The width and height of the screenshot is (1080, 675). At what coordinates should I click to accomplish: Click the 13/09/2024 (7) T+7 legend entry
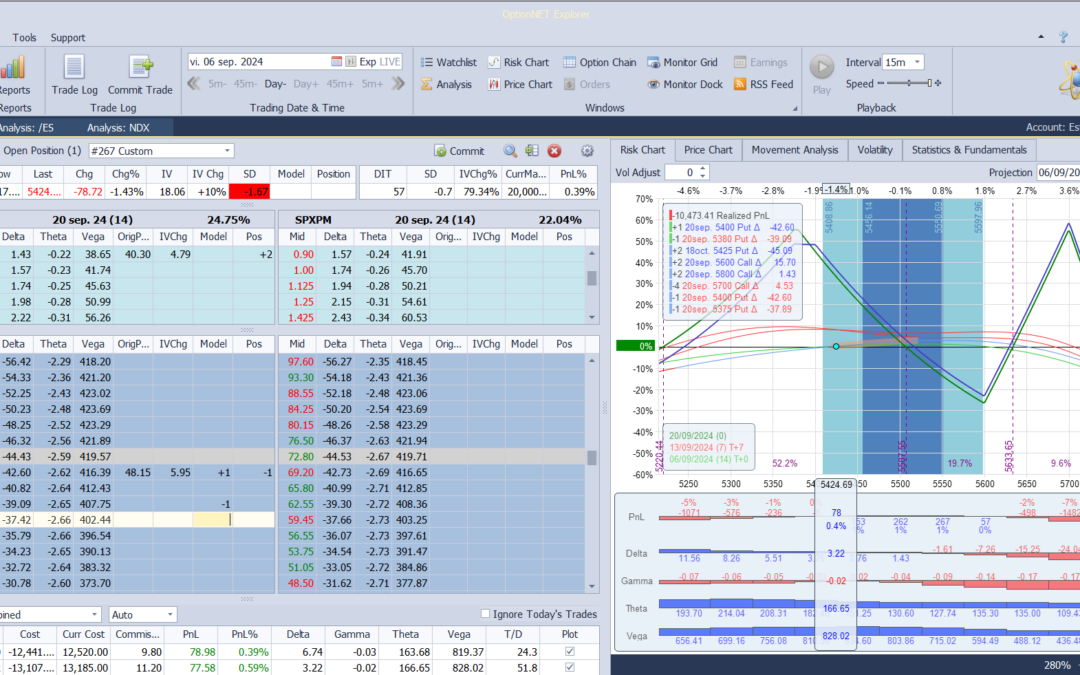pyautogui.click(x=708, y=448)
